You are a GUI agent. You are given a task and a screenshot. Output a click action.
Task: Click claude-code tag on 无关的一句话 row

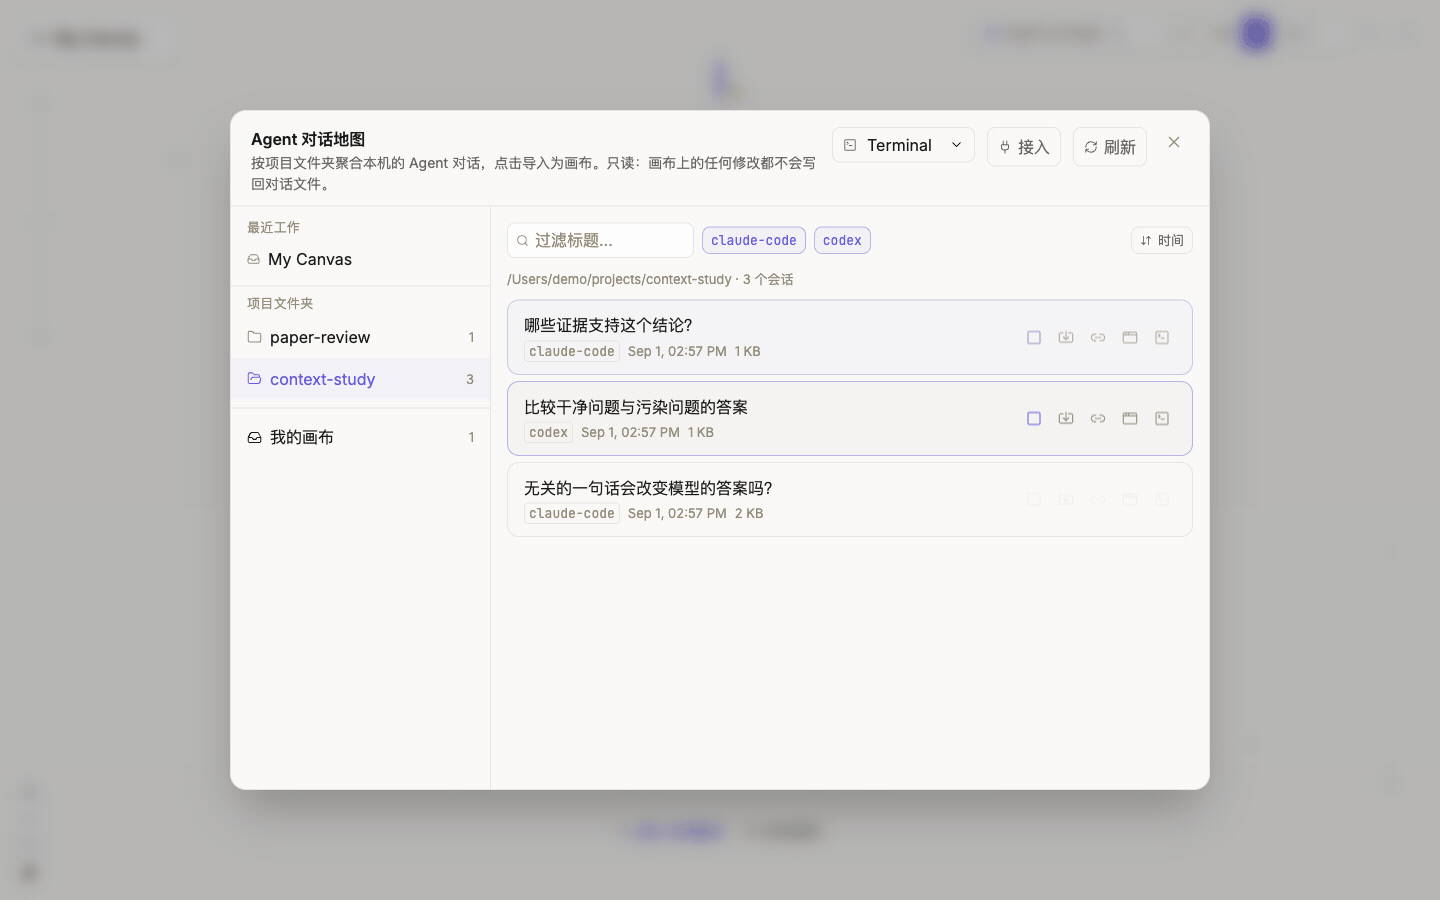coord(572,513)
